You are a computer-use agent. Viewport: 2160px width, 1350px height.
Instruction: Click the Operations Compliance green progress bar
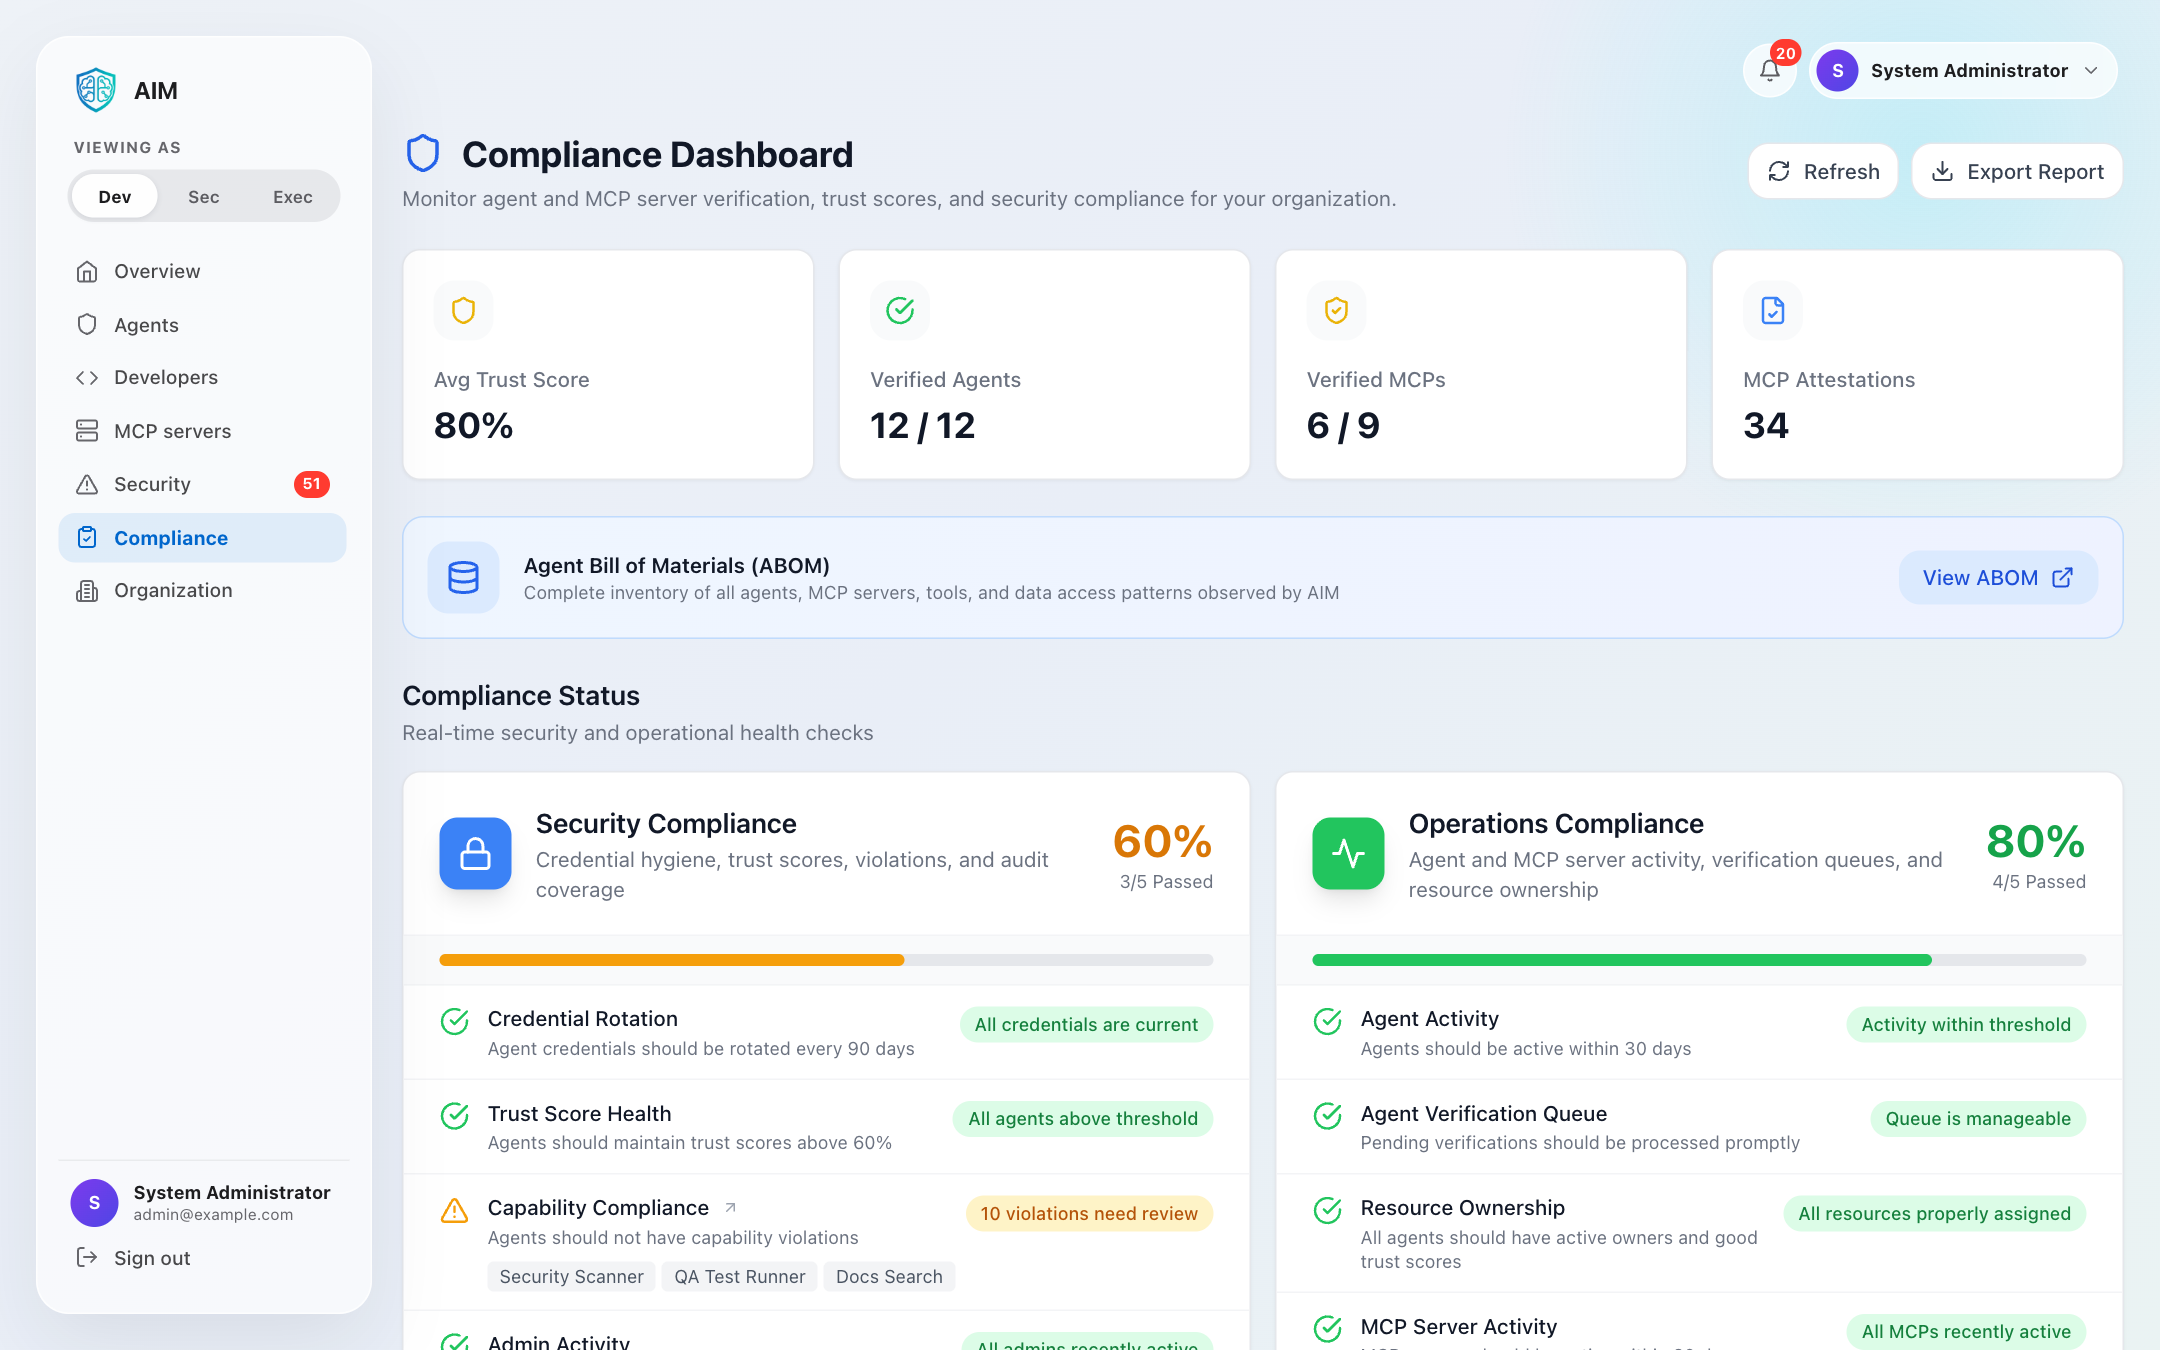tap(1622, 960)
